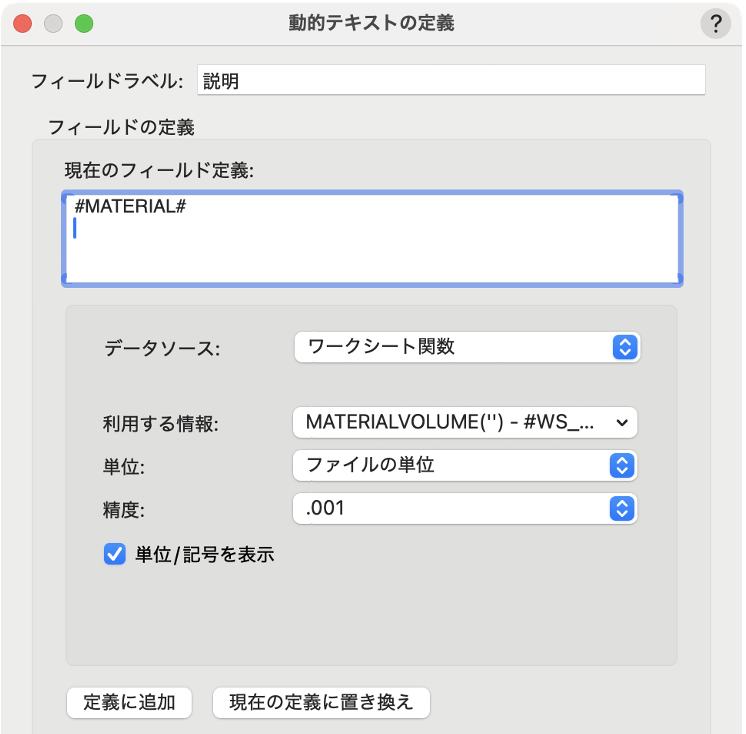Screen dimensions: 746x734
Task: Click the chevron on 利用する情報 combo box
Action: pyautogui.click(x=622, y=423)
